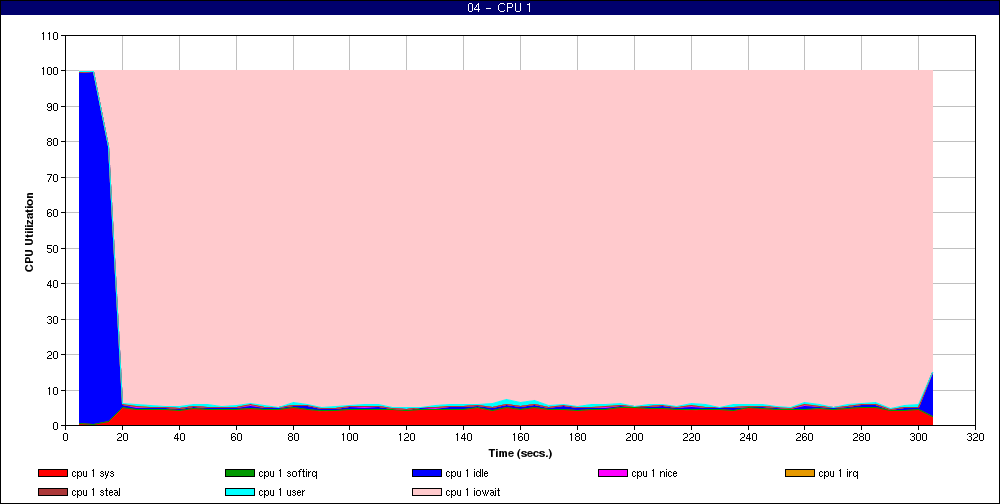Click the 'CPU Utilization' y-axis title
The height and width of the screenshot is (504, 1000).
coord(29,232)
